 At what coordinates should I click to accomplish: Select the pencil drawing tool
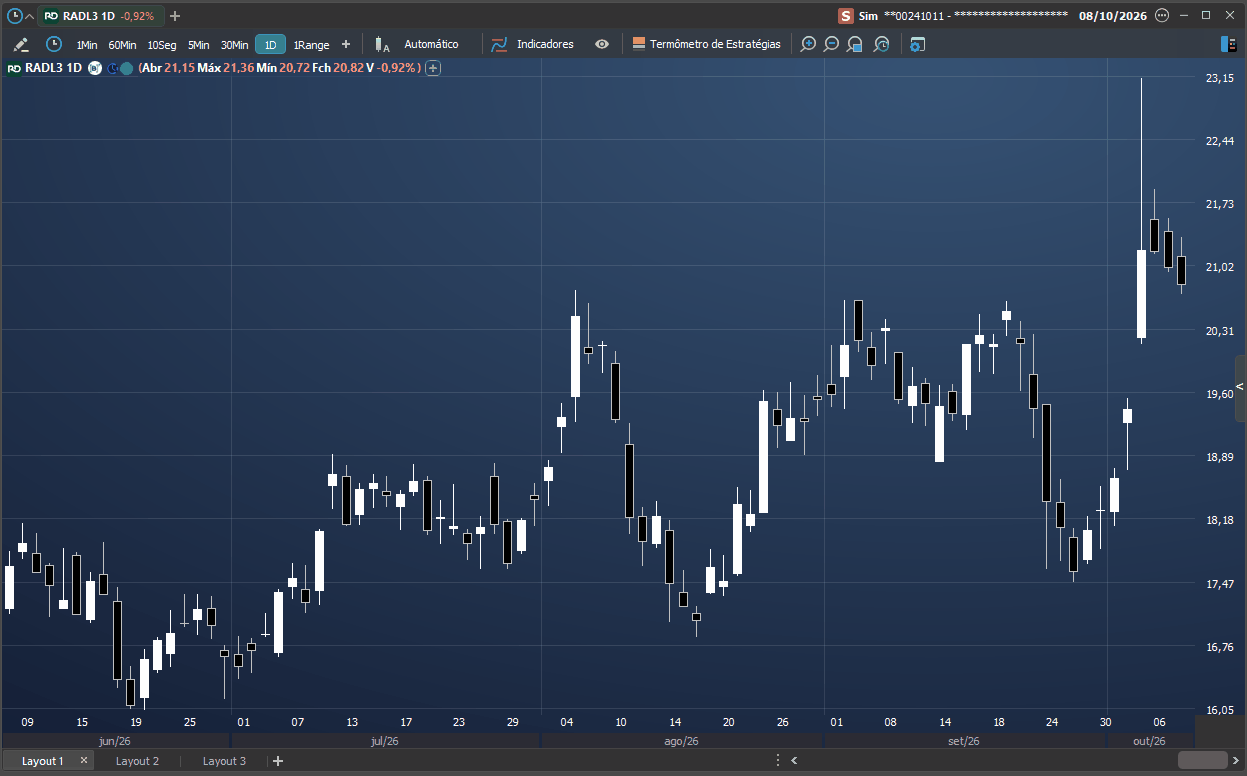pyautogui.click(x=21, y=44)
